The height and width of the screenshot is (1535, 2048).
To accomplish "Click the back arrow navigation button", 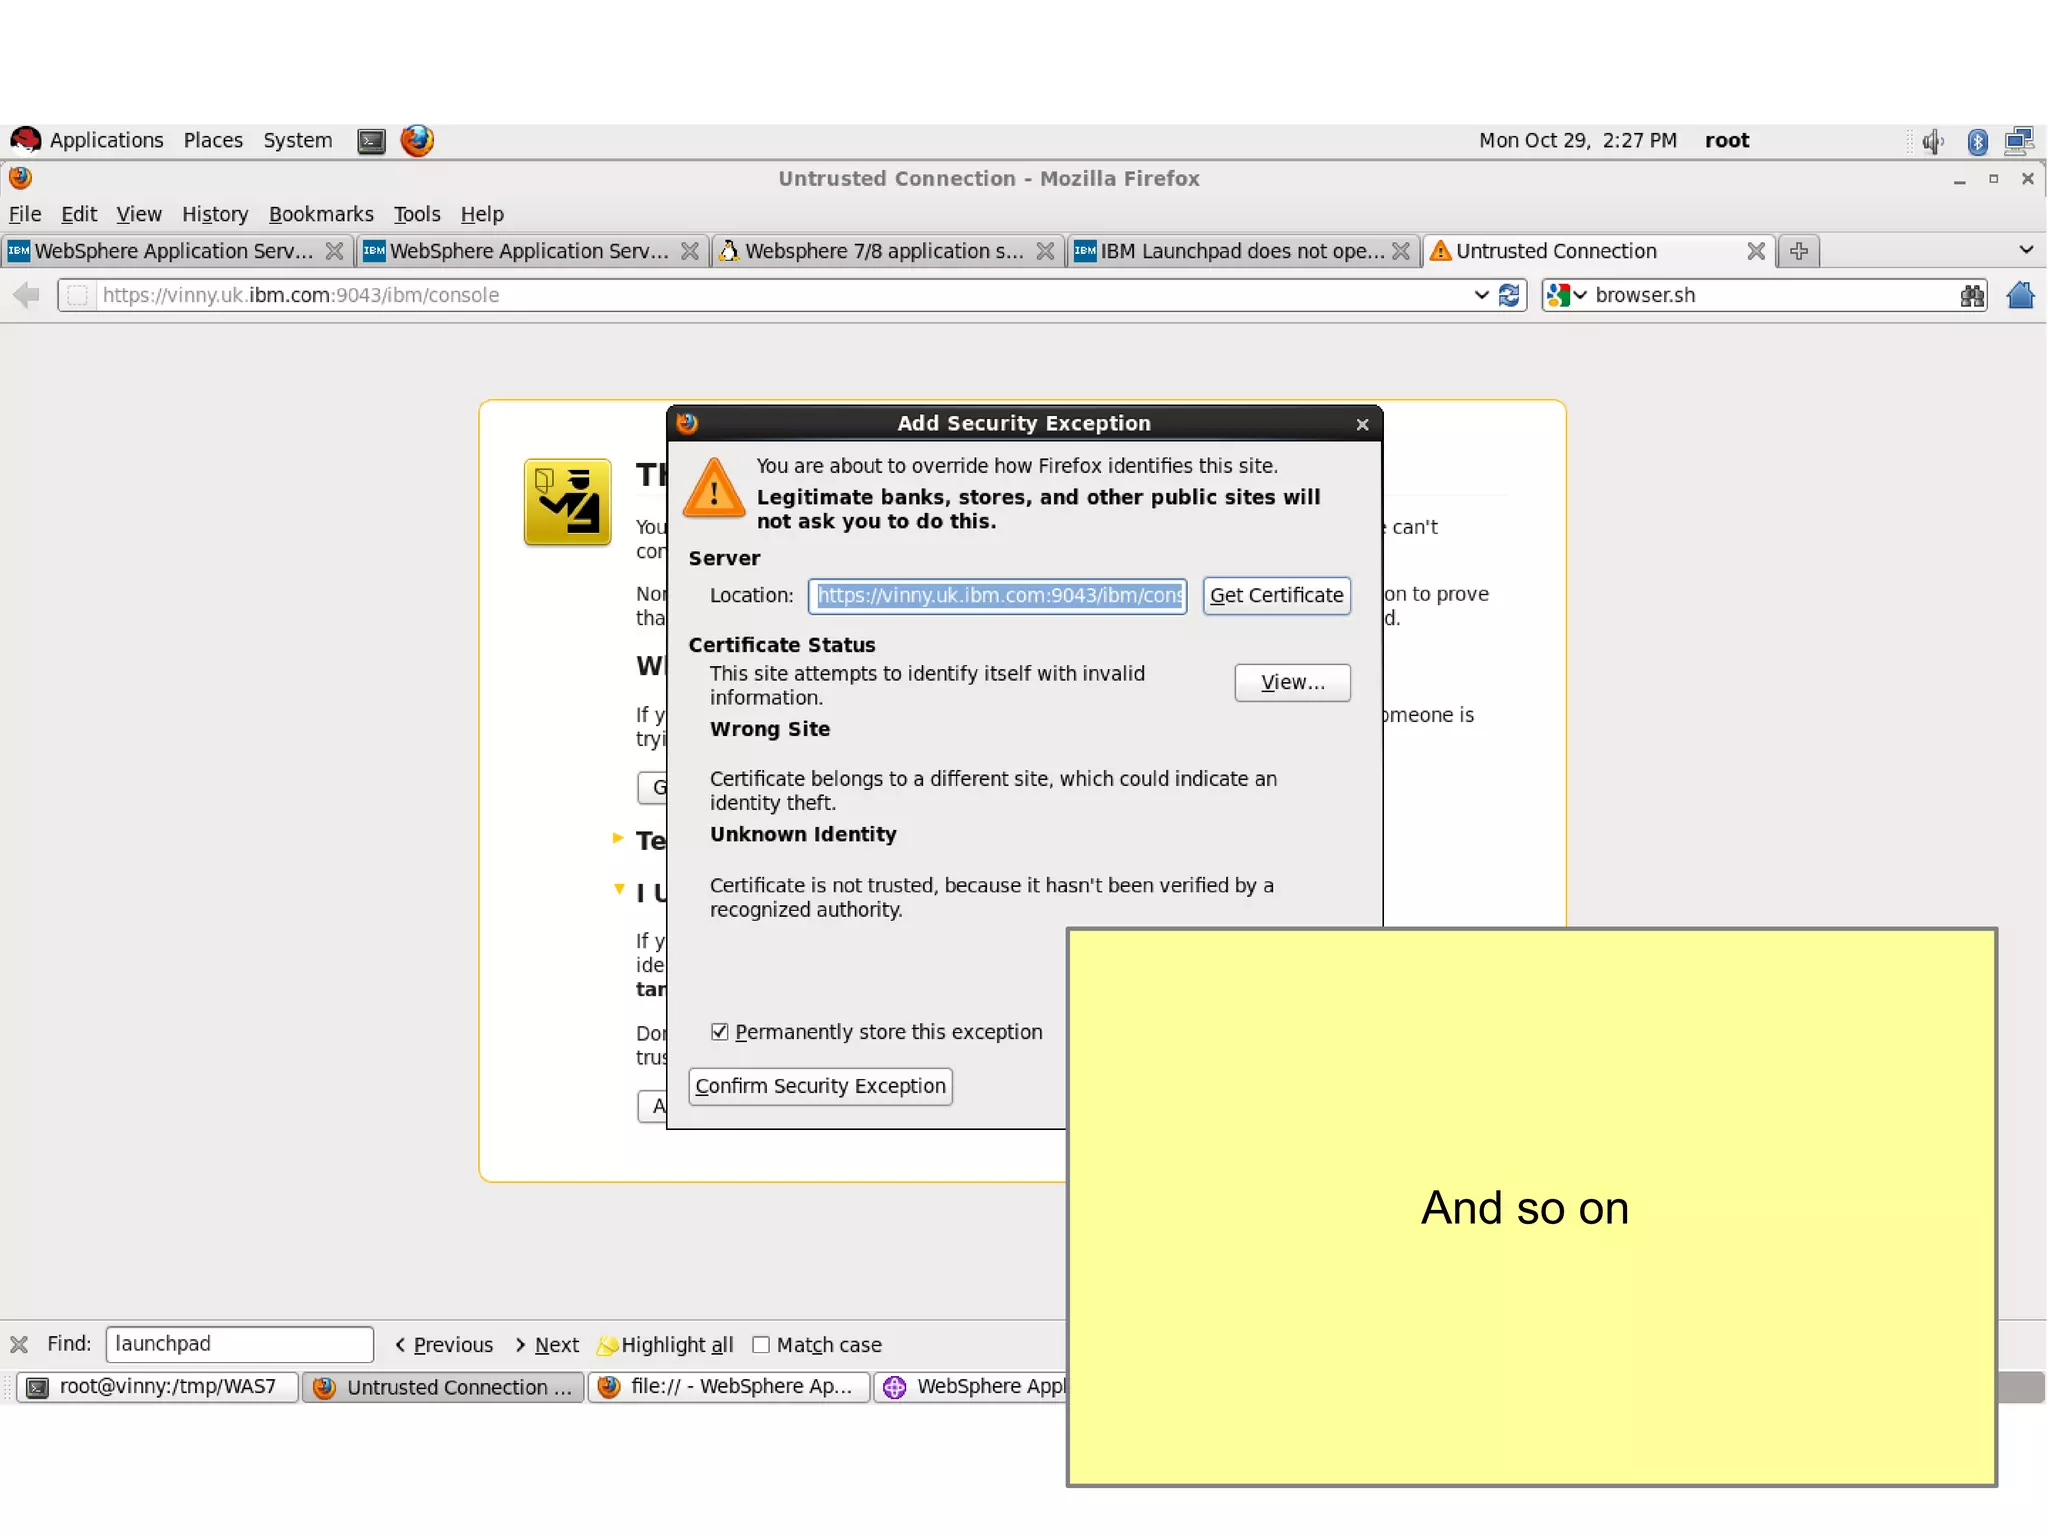I will click(x=27, y=295).
